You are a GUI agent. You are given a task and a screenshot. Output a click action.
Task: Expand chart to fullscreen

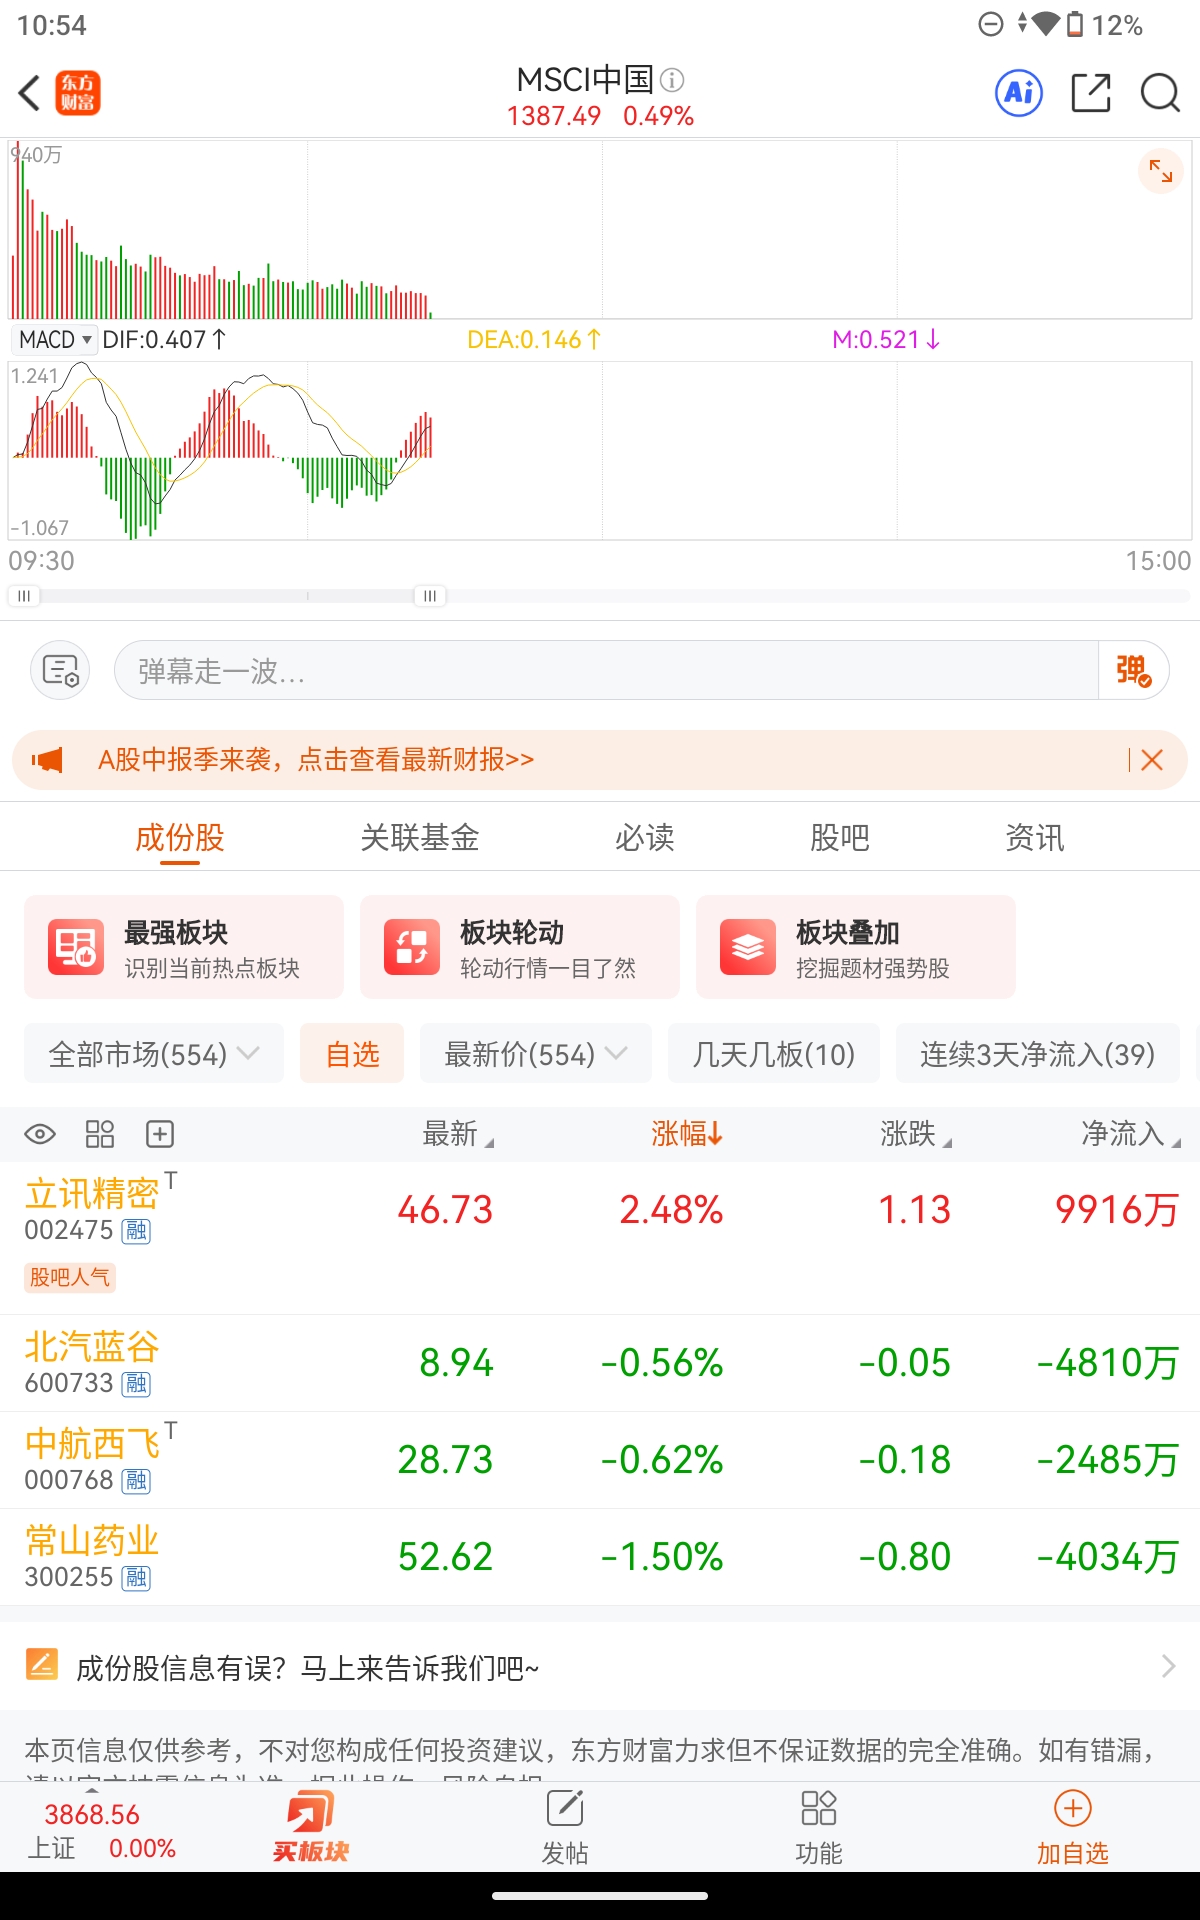(x=1161, y=171)
